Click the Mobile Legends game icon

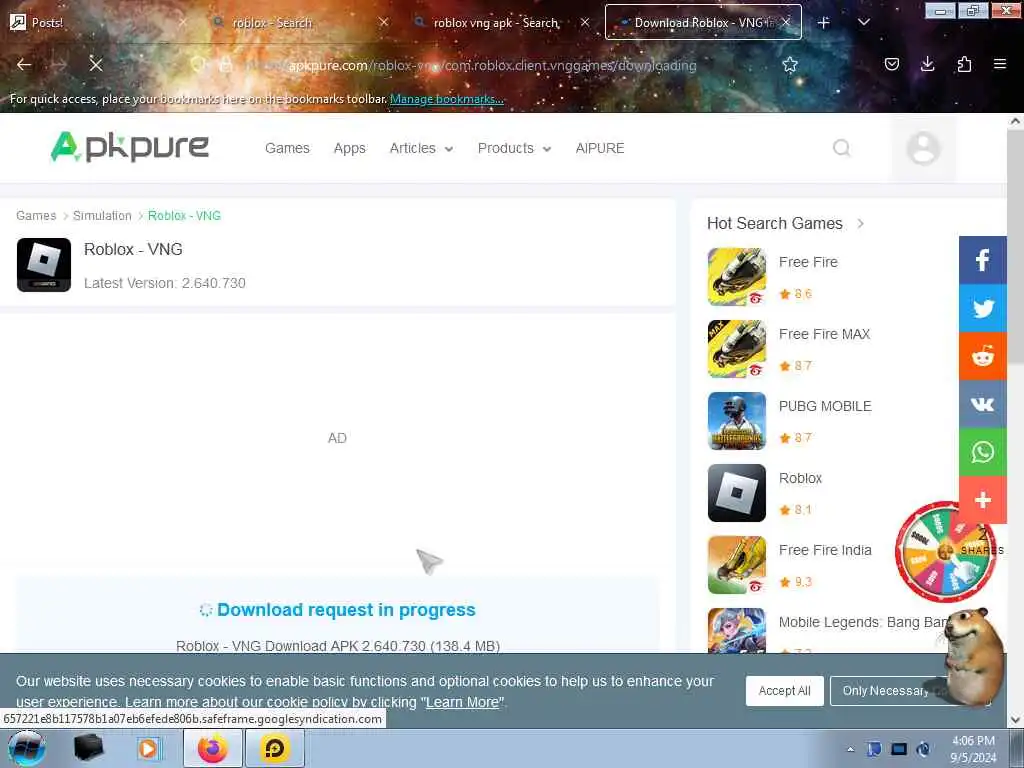(x=737, y=630)
